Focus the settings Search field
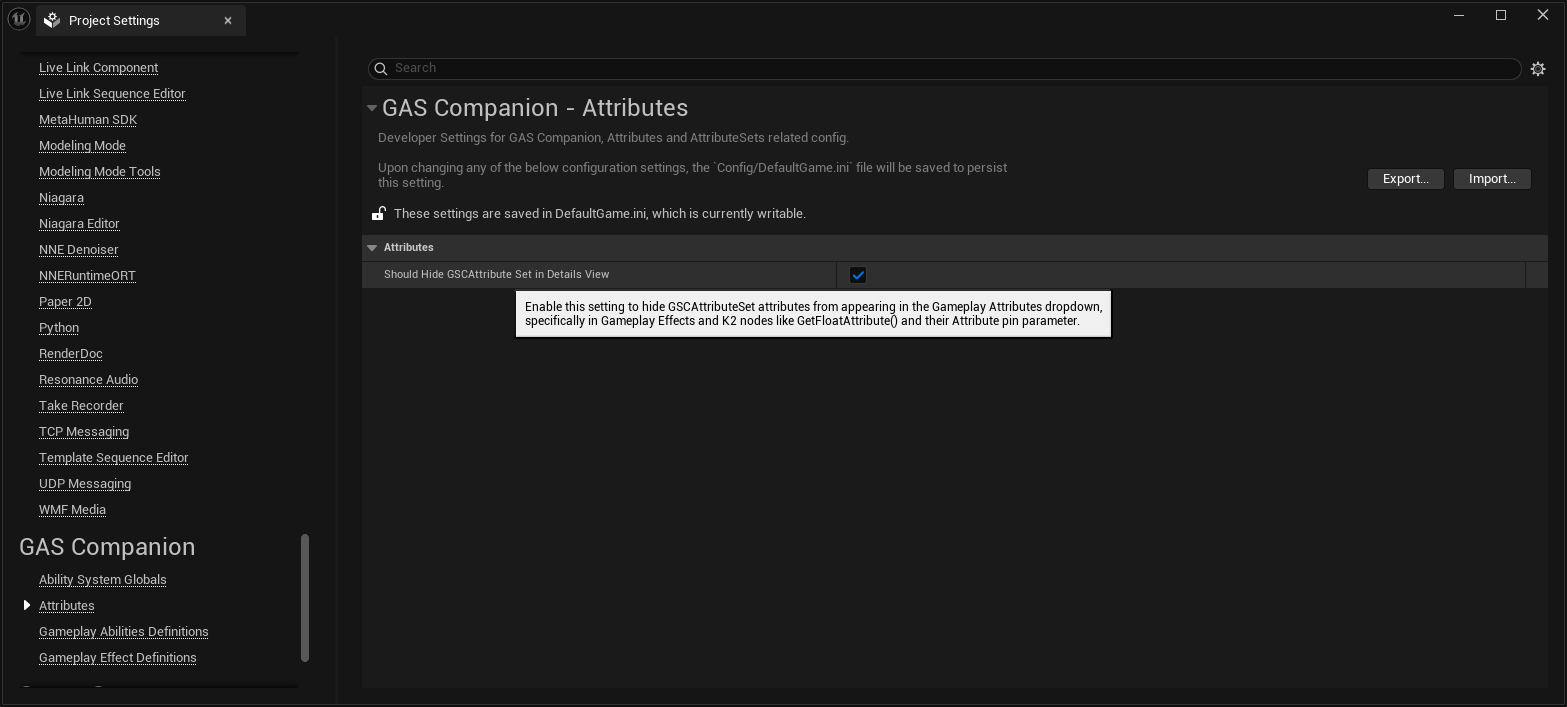 945,68
